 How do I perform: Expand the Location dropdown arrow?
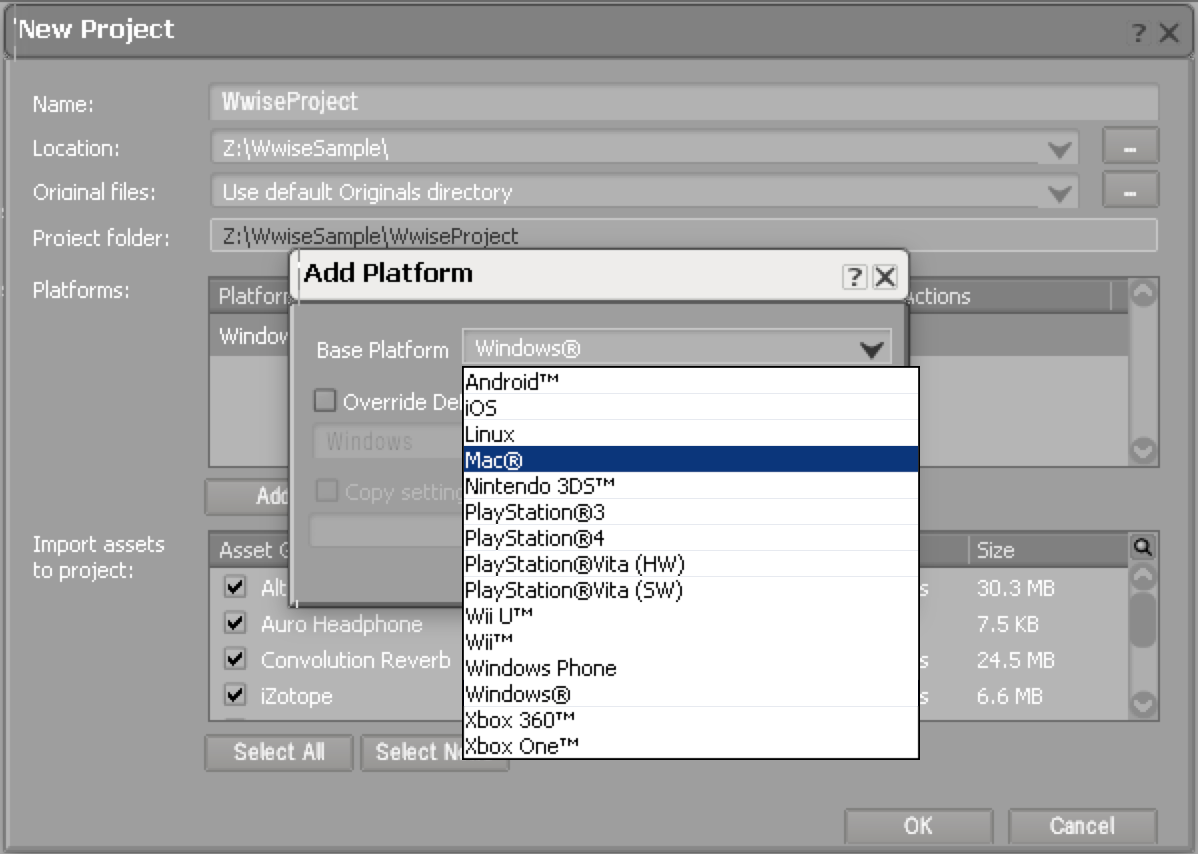(1059, 149)
